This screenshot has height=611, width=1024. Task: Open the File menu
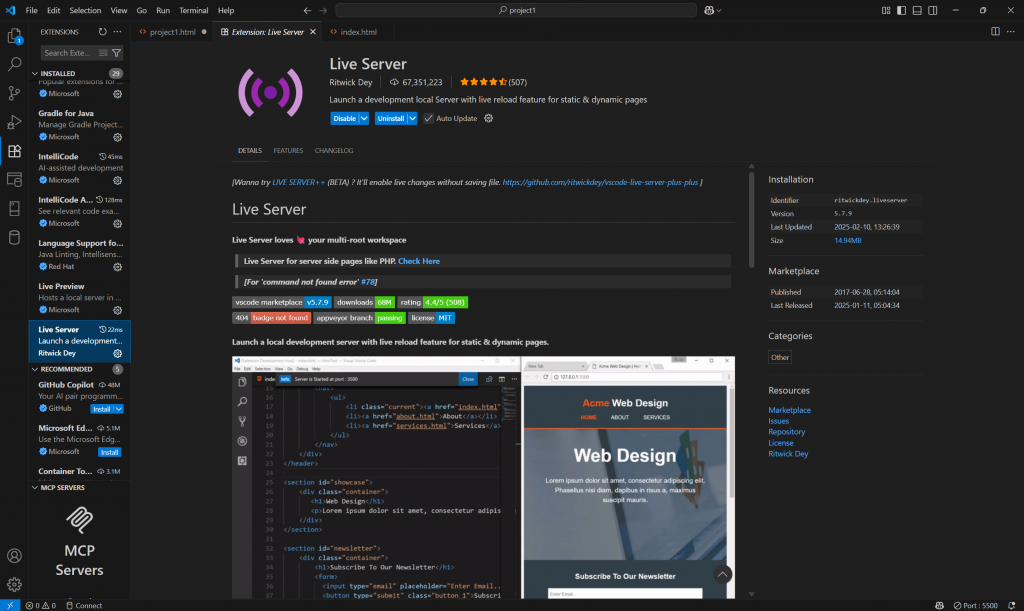(31, 10)
